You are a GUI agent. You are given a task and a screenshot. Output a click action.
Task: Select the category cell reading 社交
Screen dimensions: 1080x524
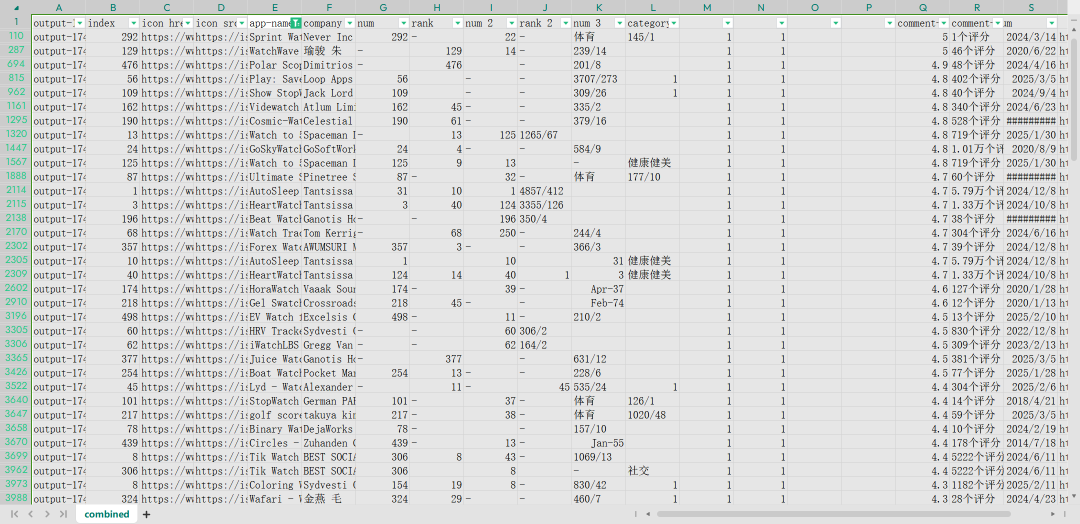coord(653,471)
